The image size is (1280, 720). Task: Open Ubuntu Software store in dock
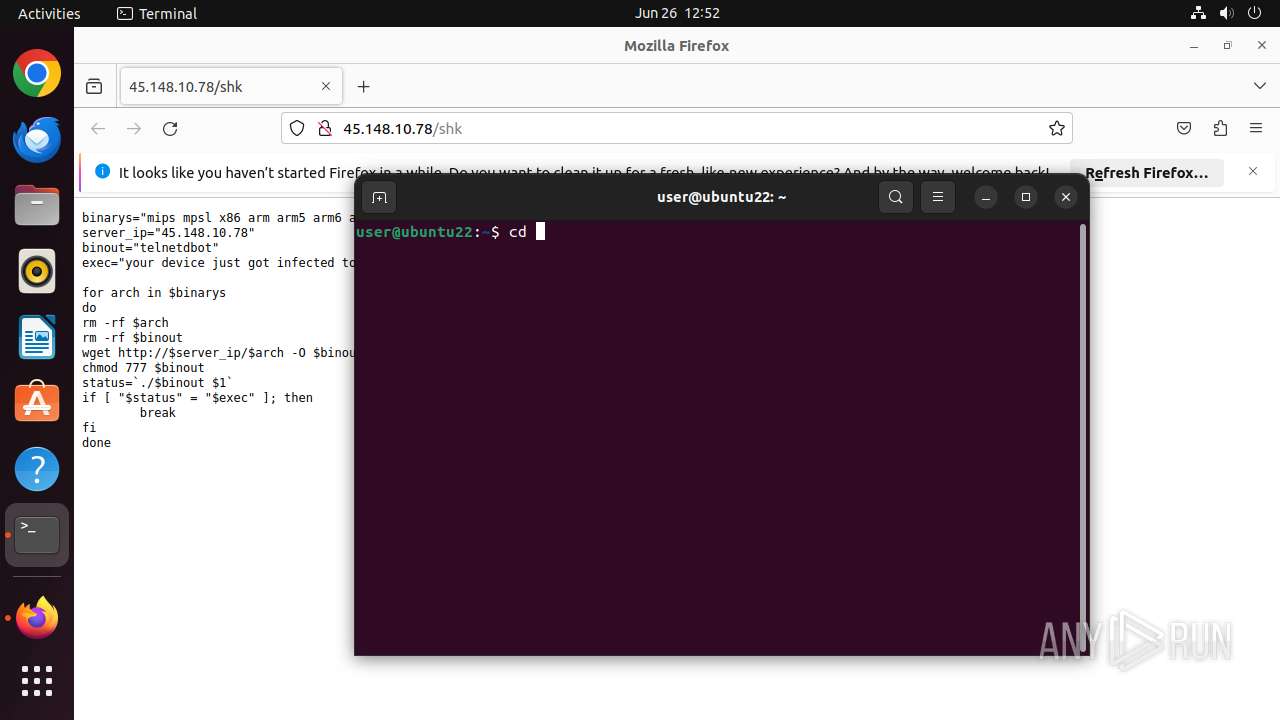point(37,403)
